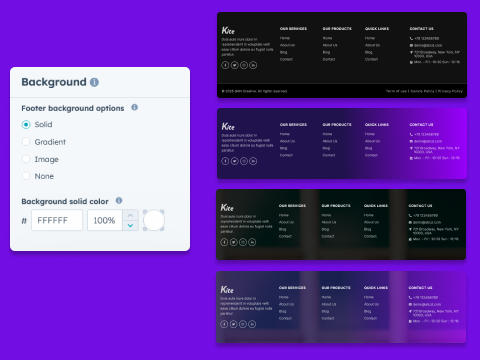
Task: Click the FFFFFF hex color input field
Action: [x=57, y=220]
